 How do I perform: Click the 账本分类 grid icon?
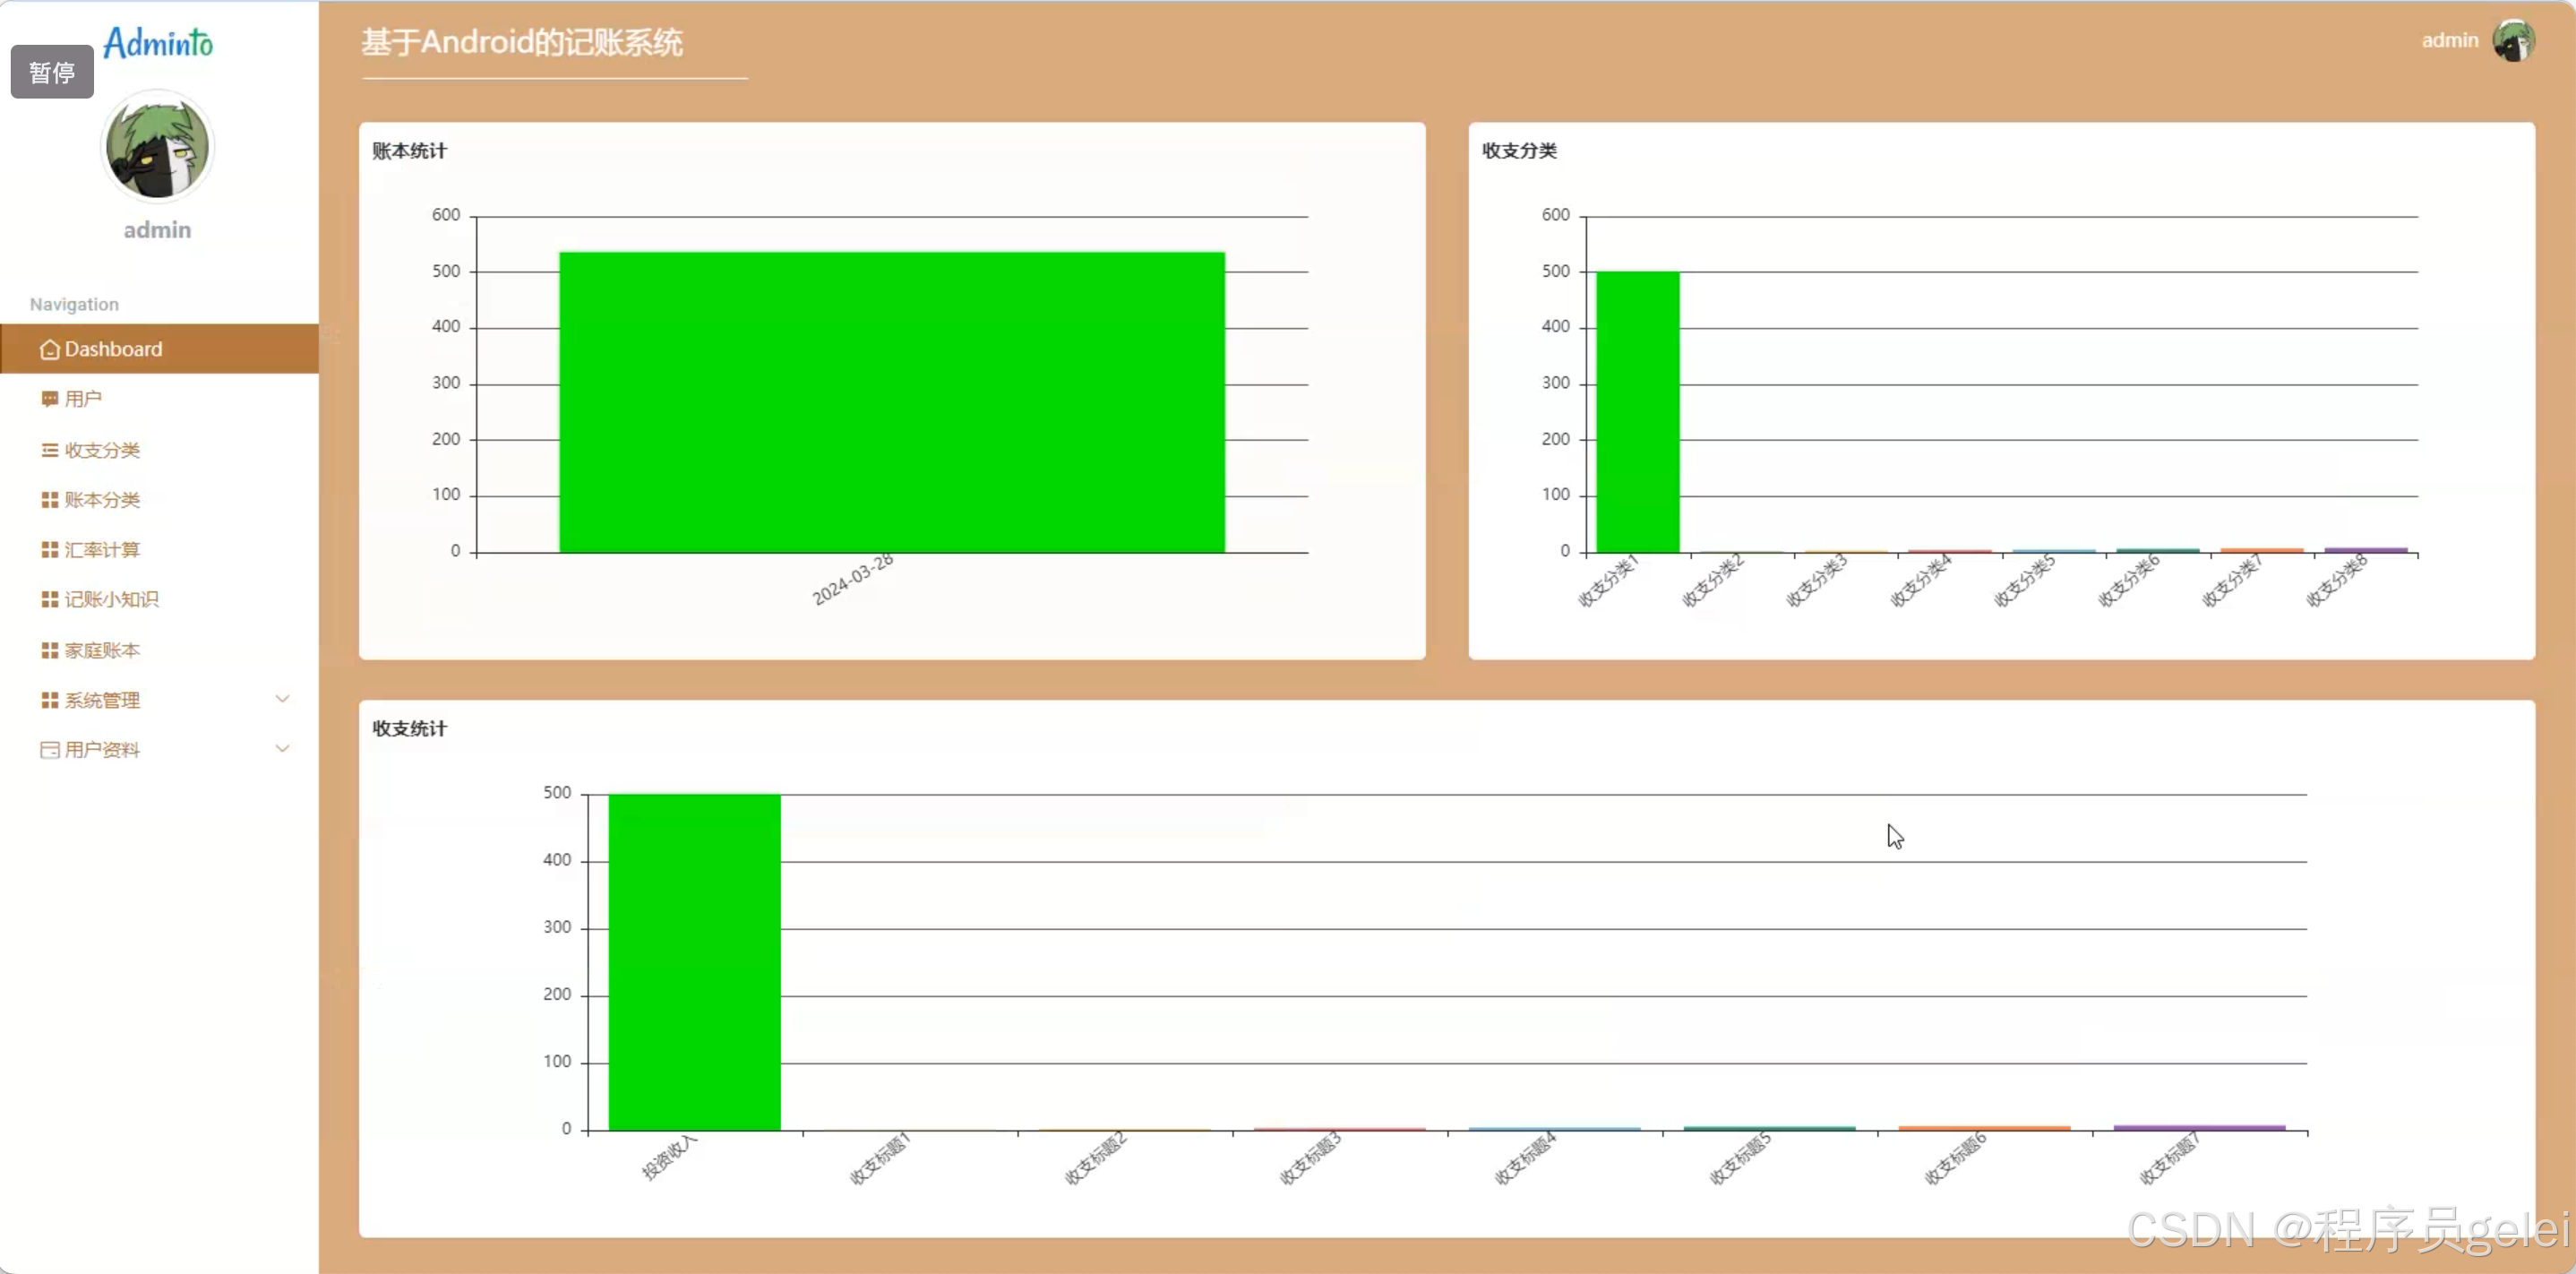click(x=49, y=500)
